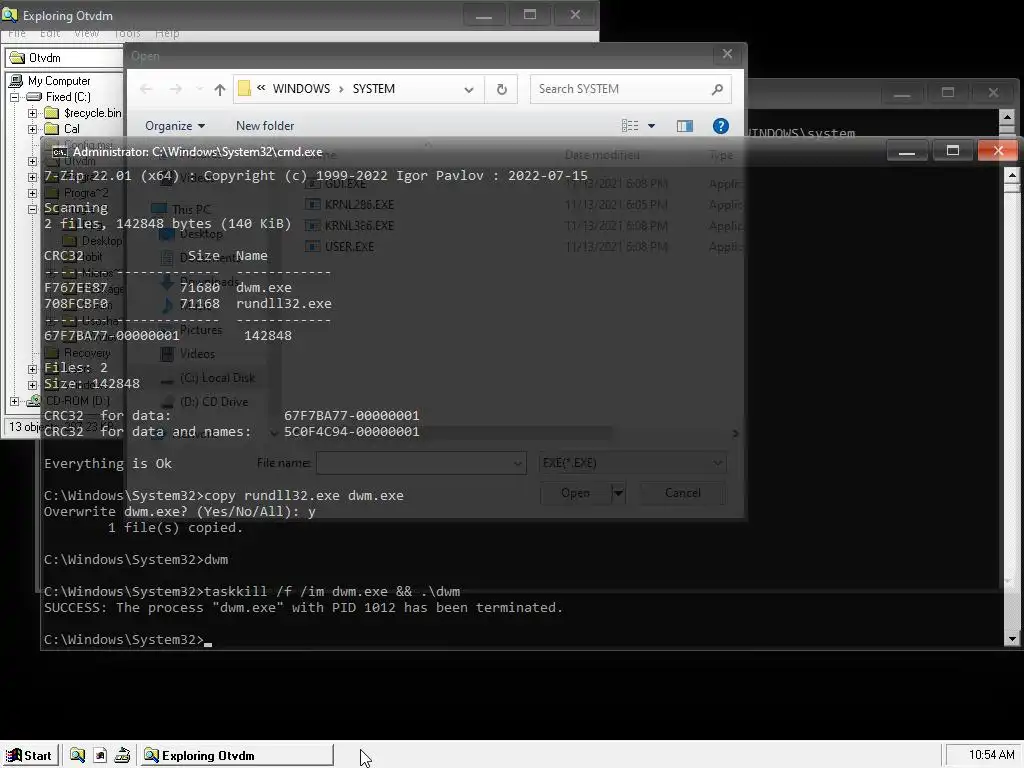Expand the CD-ROM (D:) drive node
Screen dimensions: 1024x768
(14, 401)
